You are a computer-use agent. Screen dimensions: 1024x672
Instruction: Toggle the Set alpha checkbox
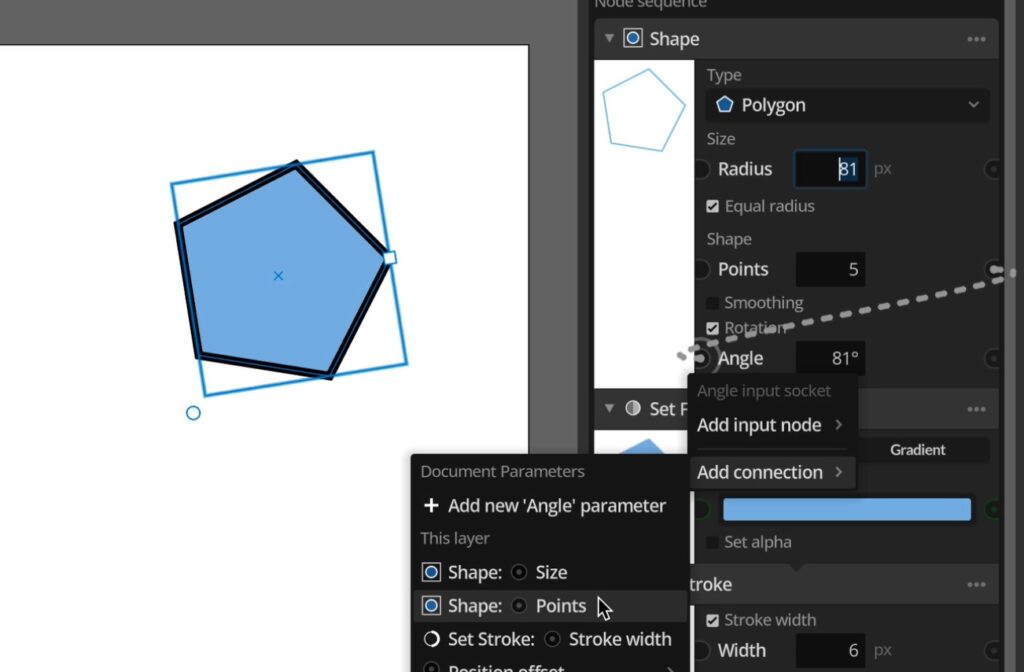click(712, 542)
